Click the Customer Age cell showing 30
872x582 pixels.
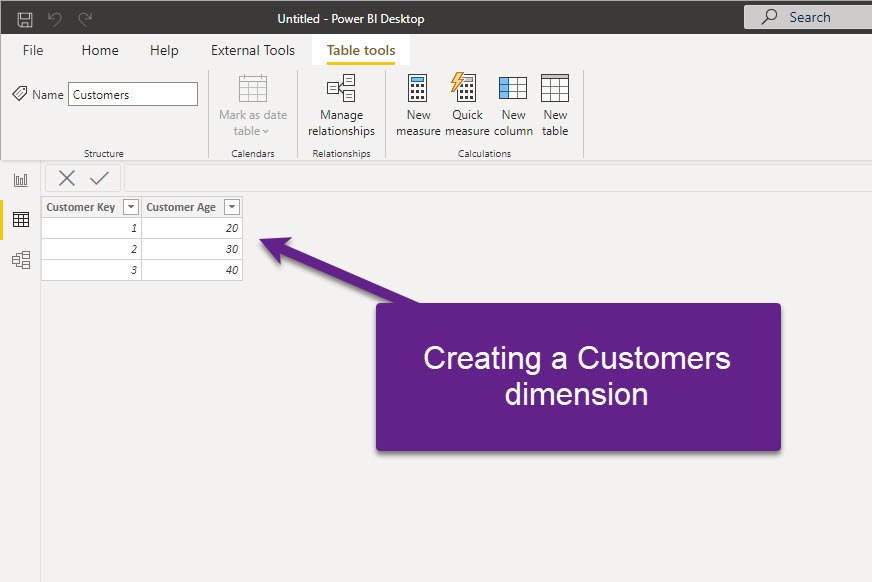(192, 249)
